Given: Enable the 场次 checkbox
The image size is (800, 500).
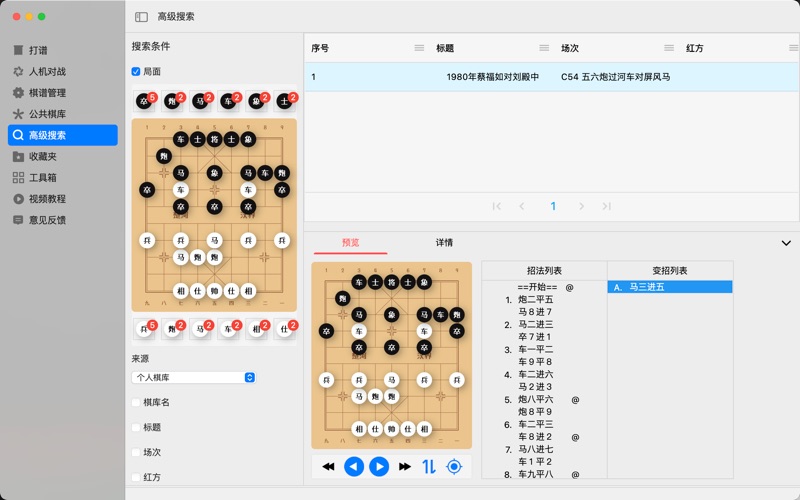Looking at the screenshot, I should click(136, 453).
